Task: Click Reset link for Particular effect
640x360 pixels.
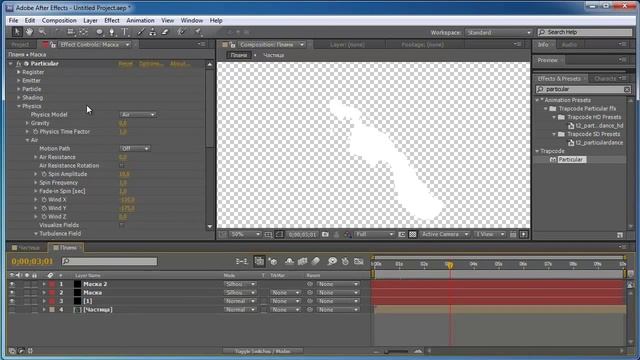Action: pyautogui.click(x=125, y=64)
